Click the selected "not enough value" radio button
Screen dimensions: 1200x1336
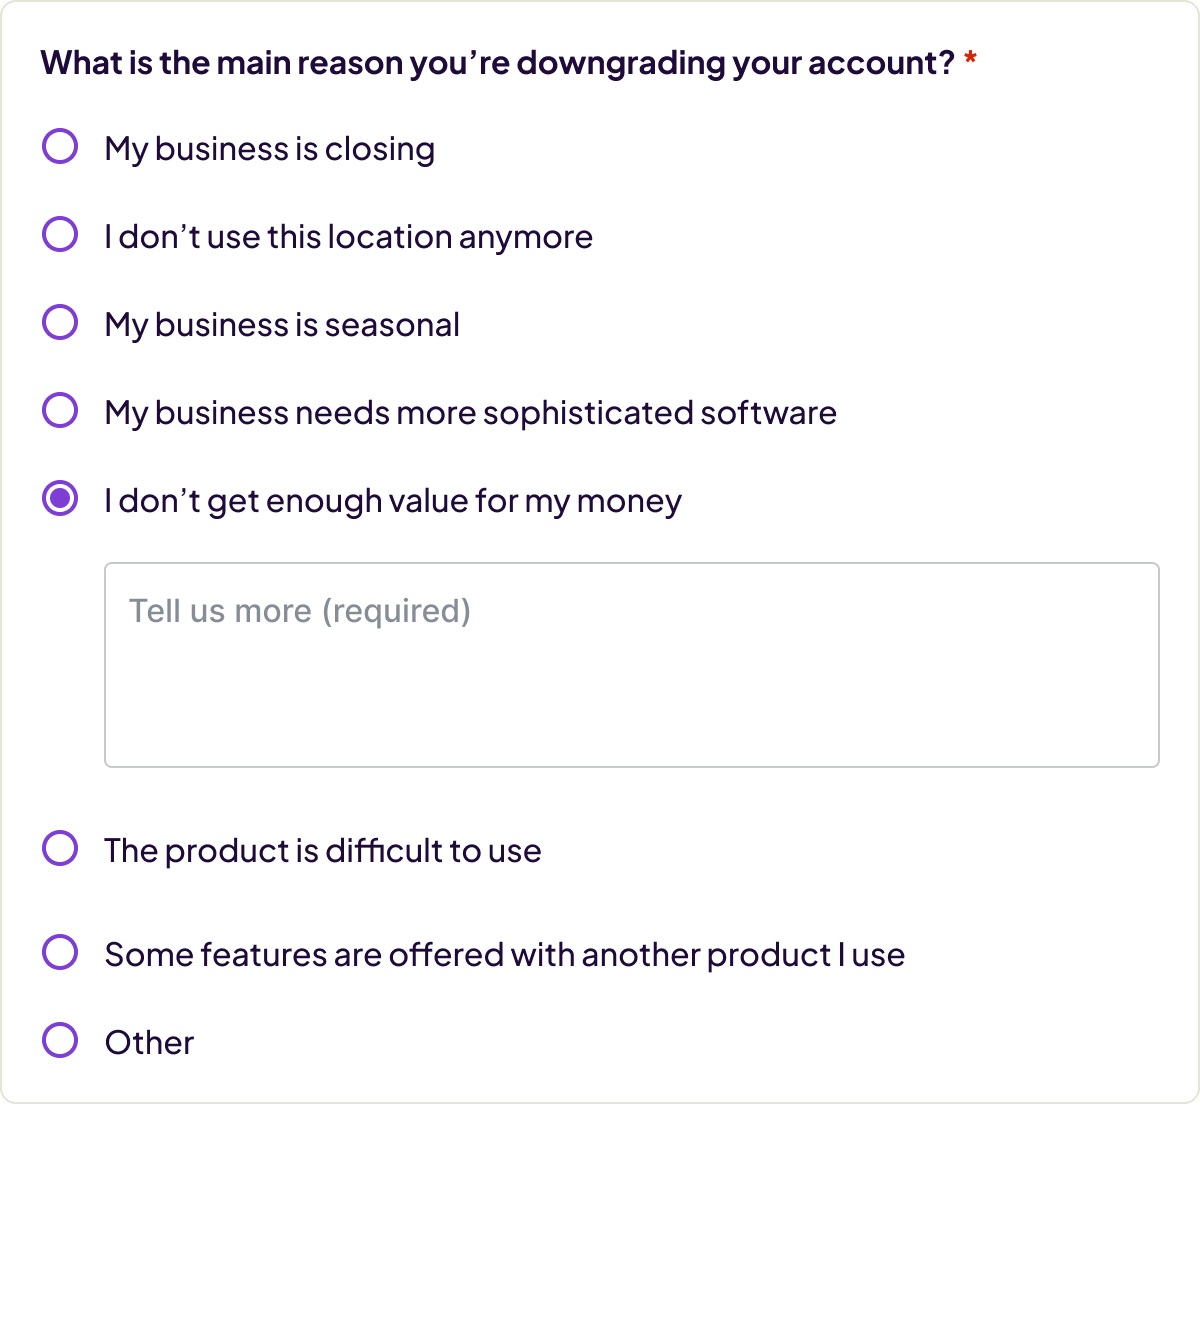pos(60,498)
